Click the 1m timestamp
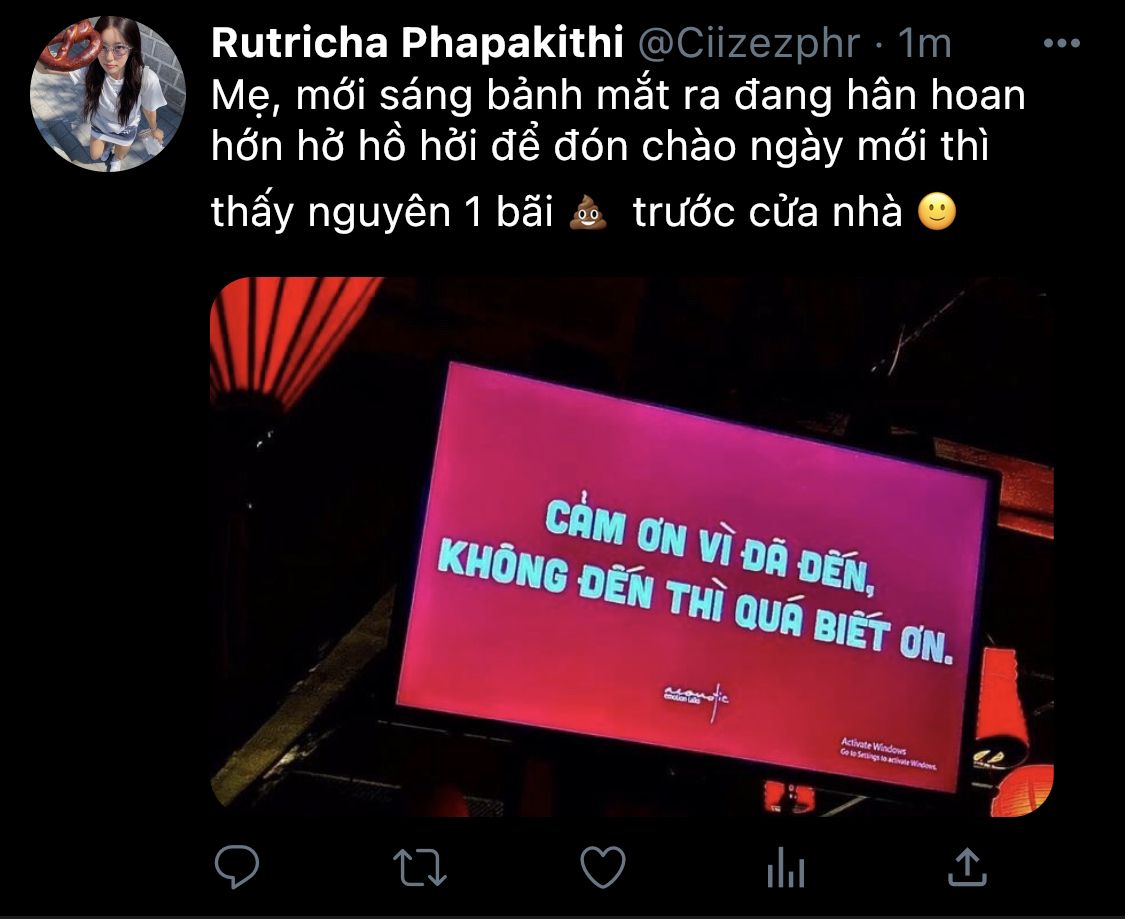1125x919 pixels. pyautogui.click(x=925, y=44)
